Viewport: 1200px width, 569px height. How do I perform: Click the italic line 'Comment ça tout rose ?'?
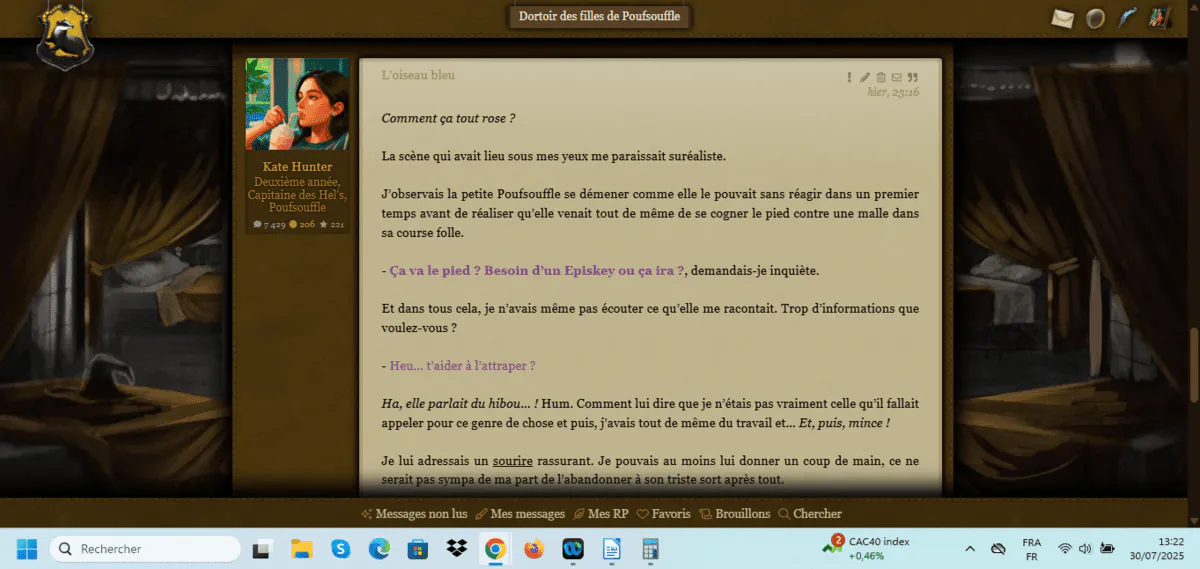(x=448, y=118)
